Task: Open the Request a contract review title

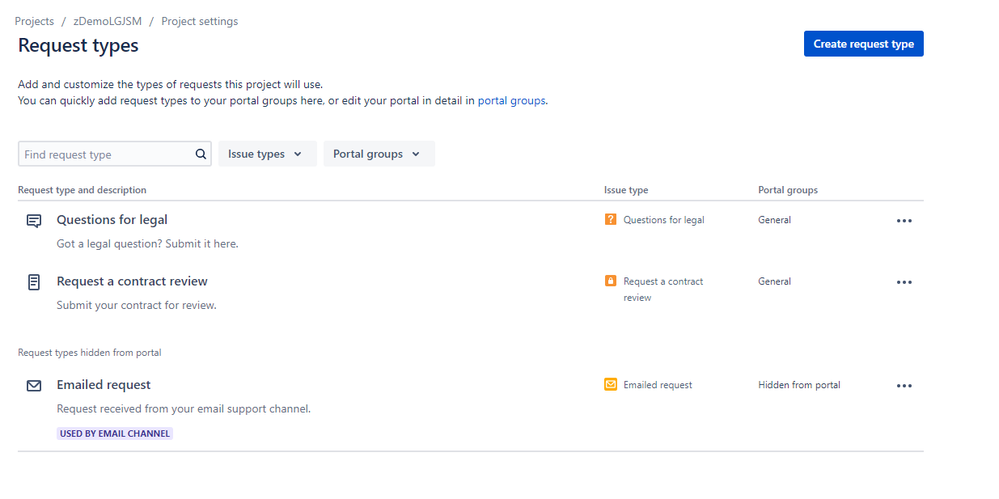Action: click(132, 281)
